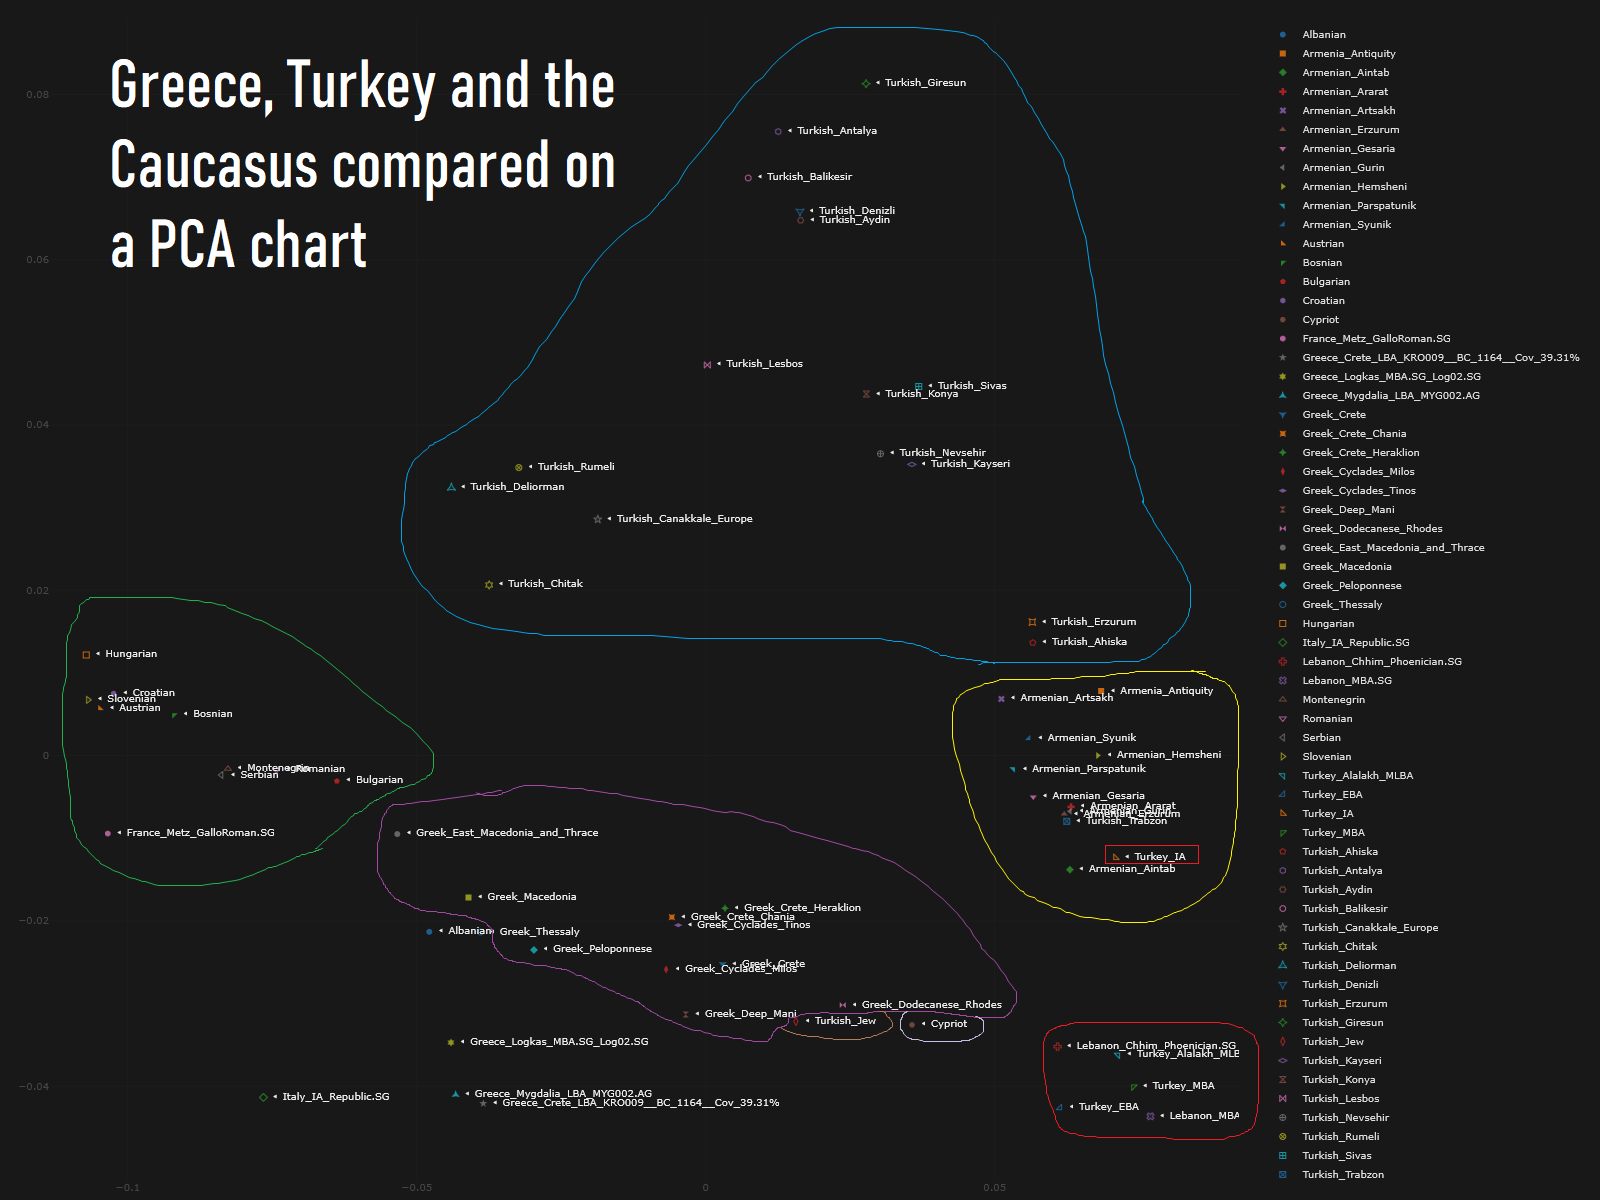Click the Armenia_Antiquity square marker in the legend
1600x1200 pixels.
click(1283, 54)
